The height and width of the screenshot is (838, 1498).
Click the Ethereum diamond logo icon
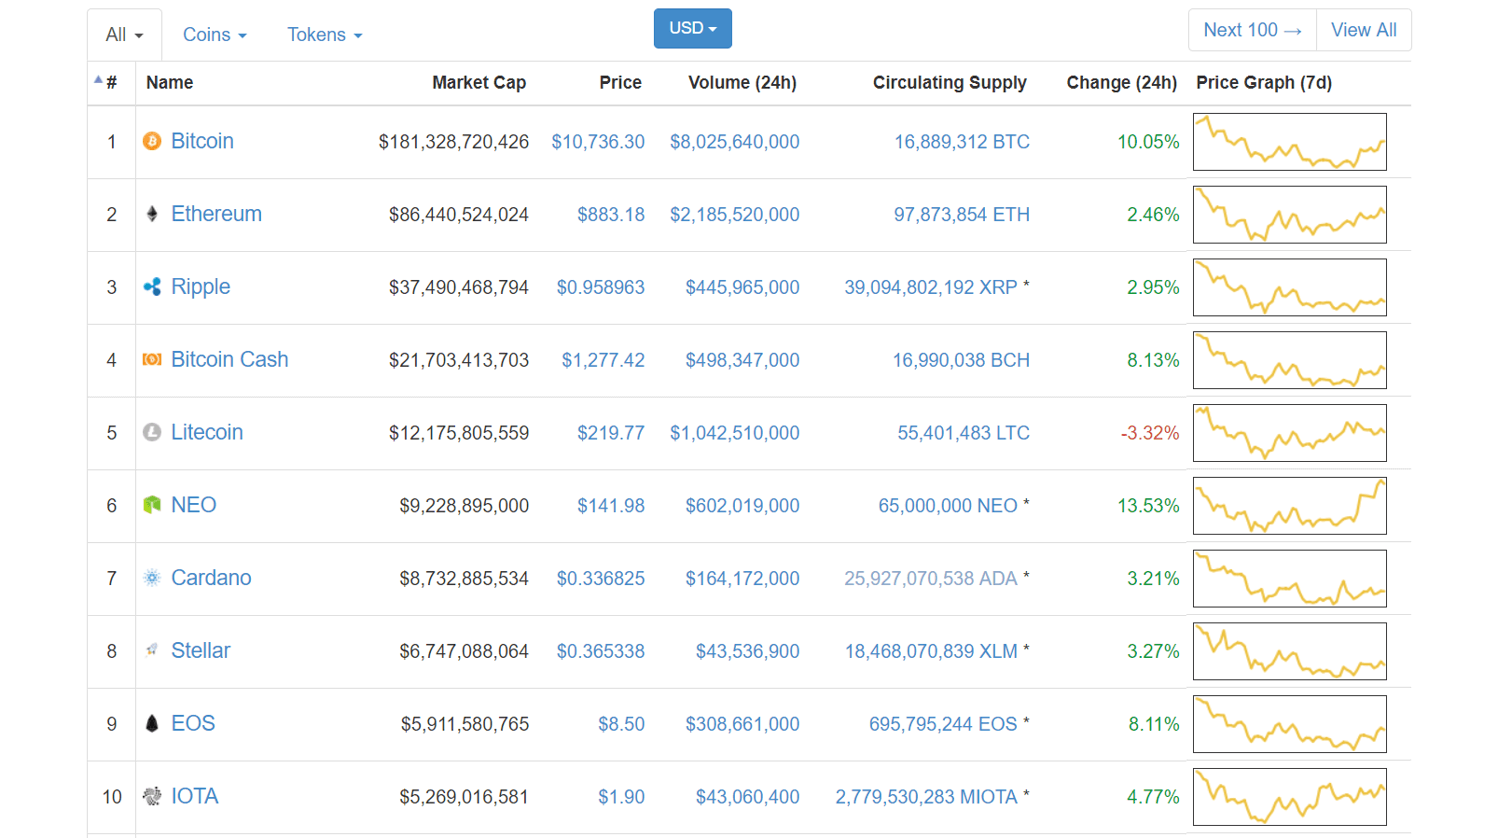(x=152, y=214)
